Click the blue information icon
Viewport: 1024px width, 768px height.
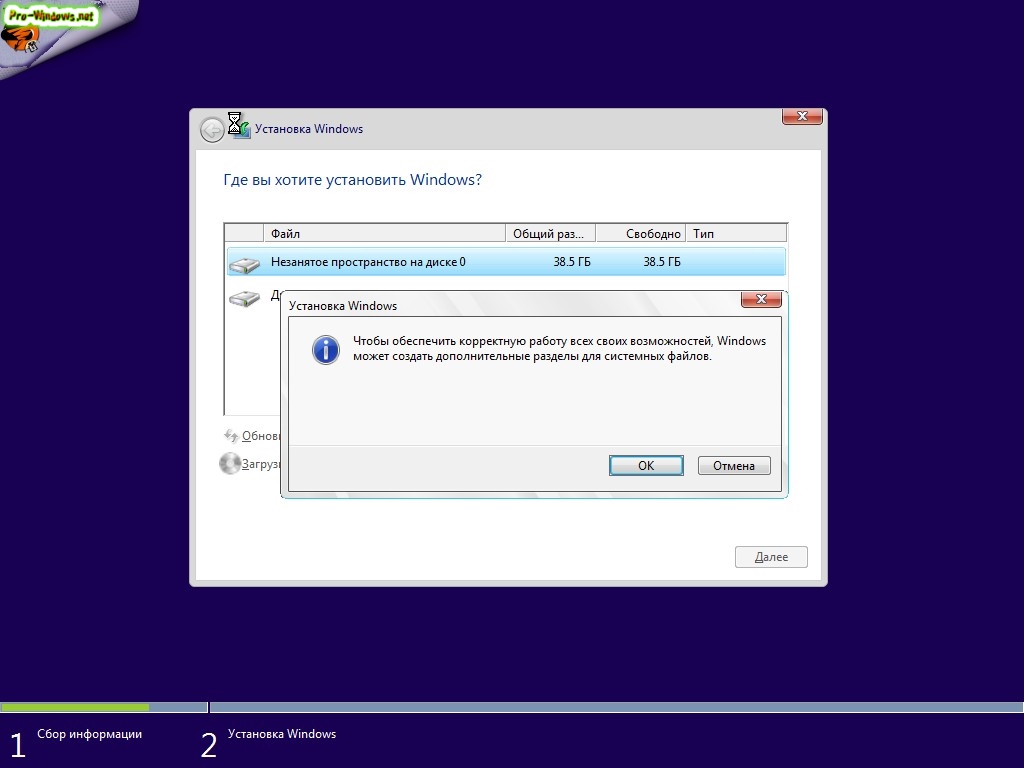[325, 350]
